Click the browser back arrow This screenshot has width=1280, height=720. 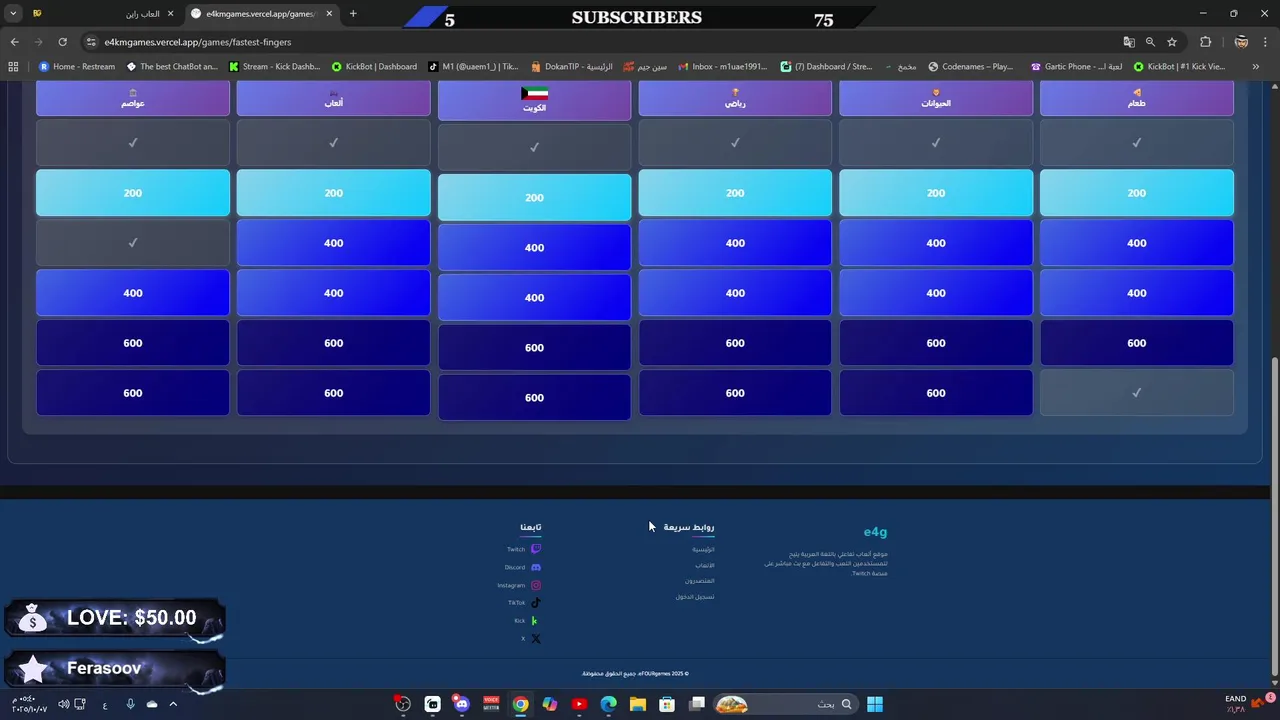(x=14, y=42)
